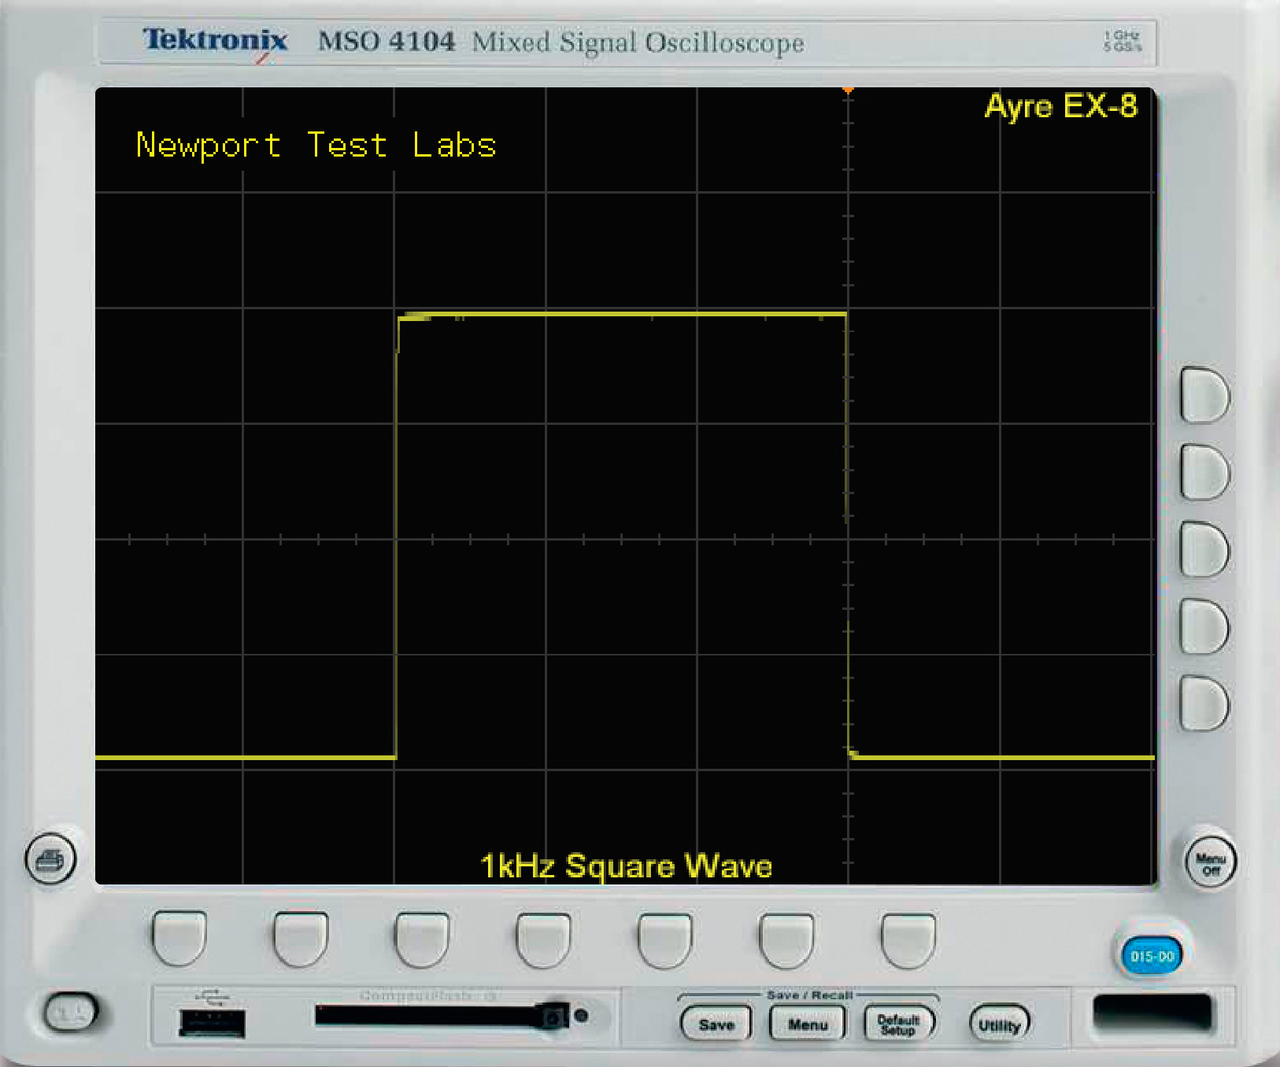Click the fourth bottom bezel button from left
This screenshot has width=1280, height=1067.
tap(543, 939)
